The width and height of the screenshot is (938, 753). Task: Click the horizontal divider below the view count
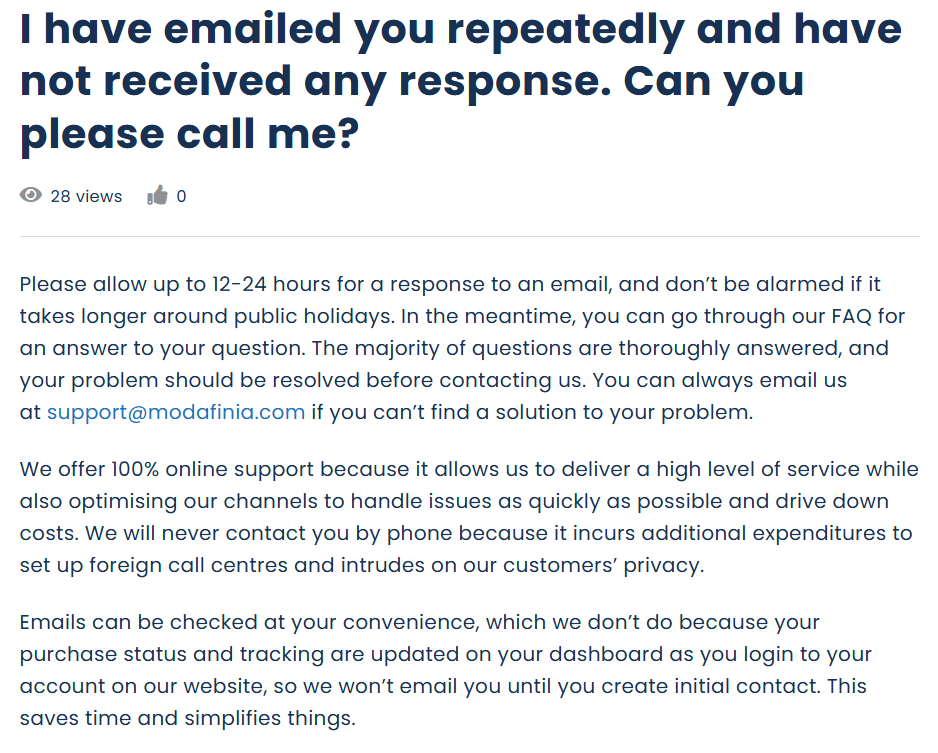(469, 236)
